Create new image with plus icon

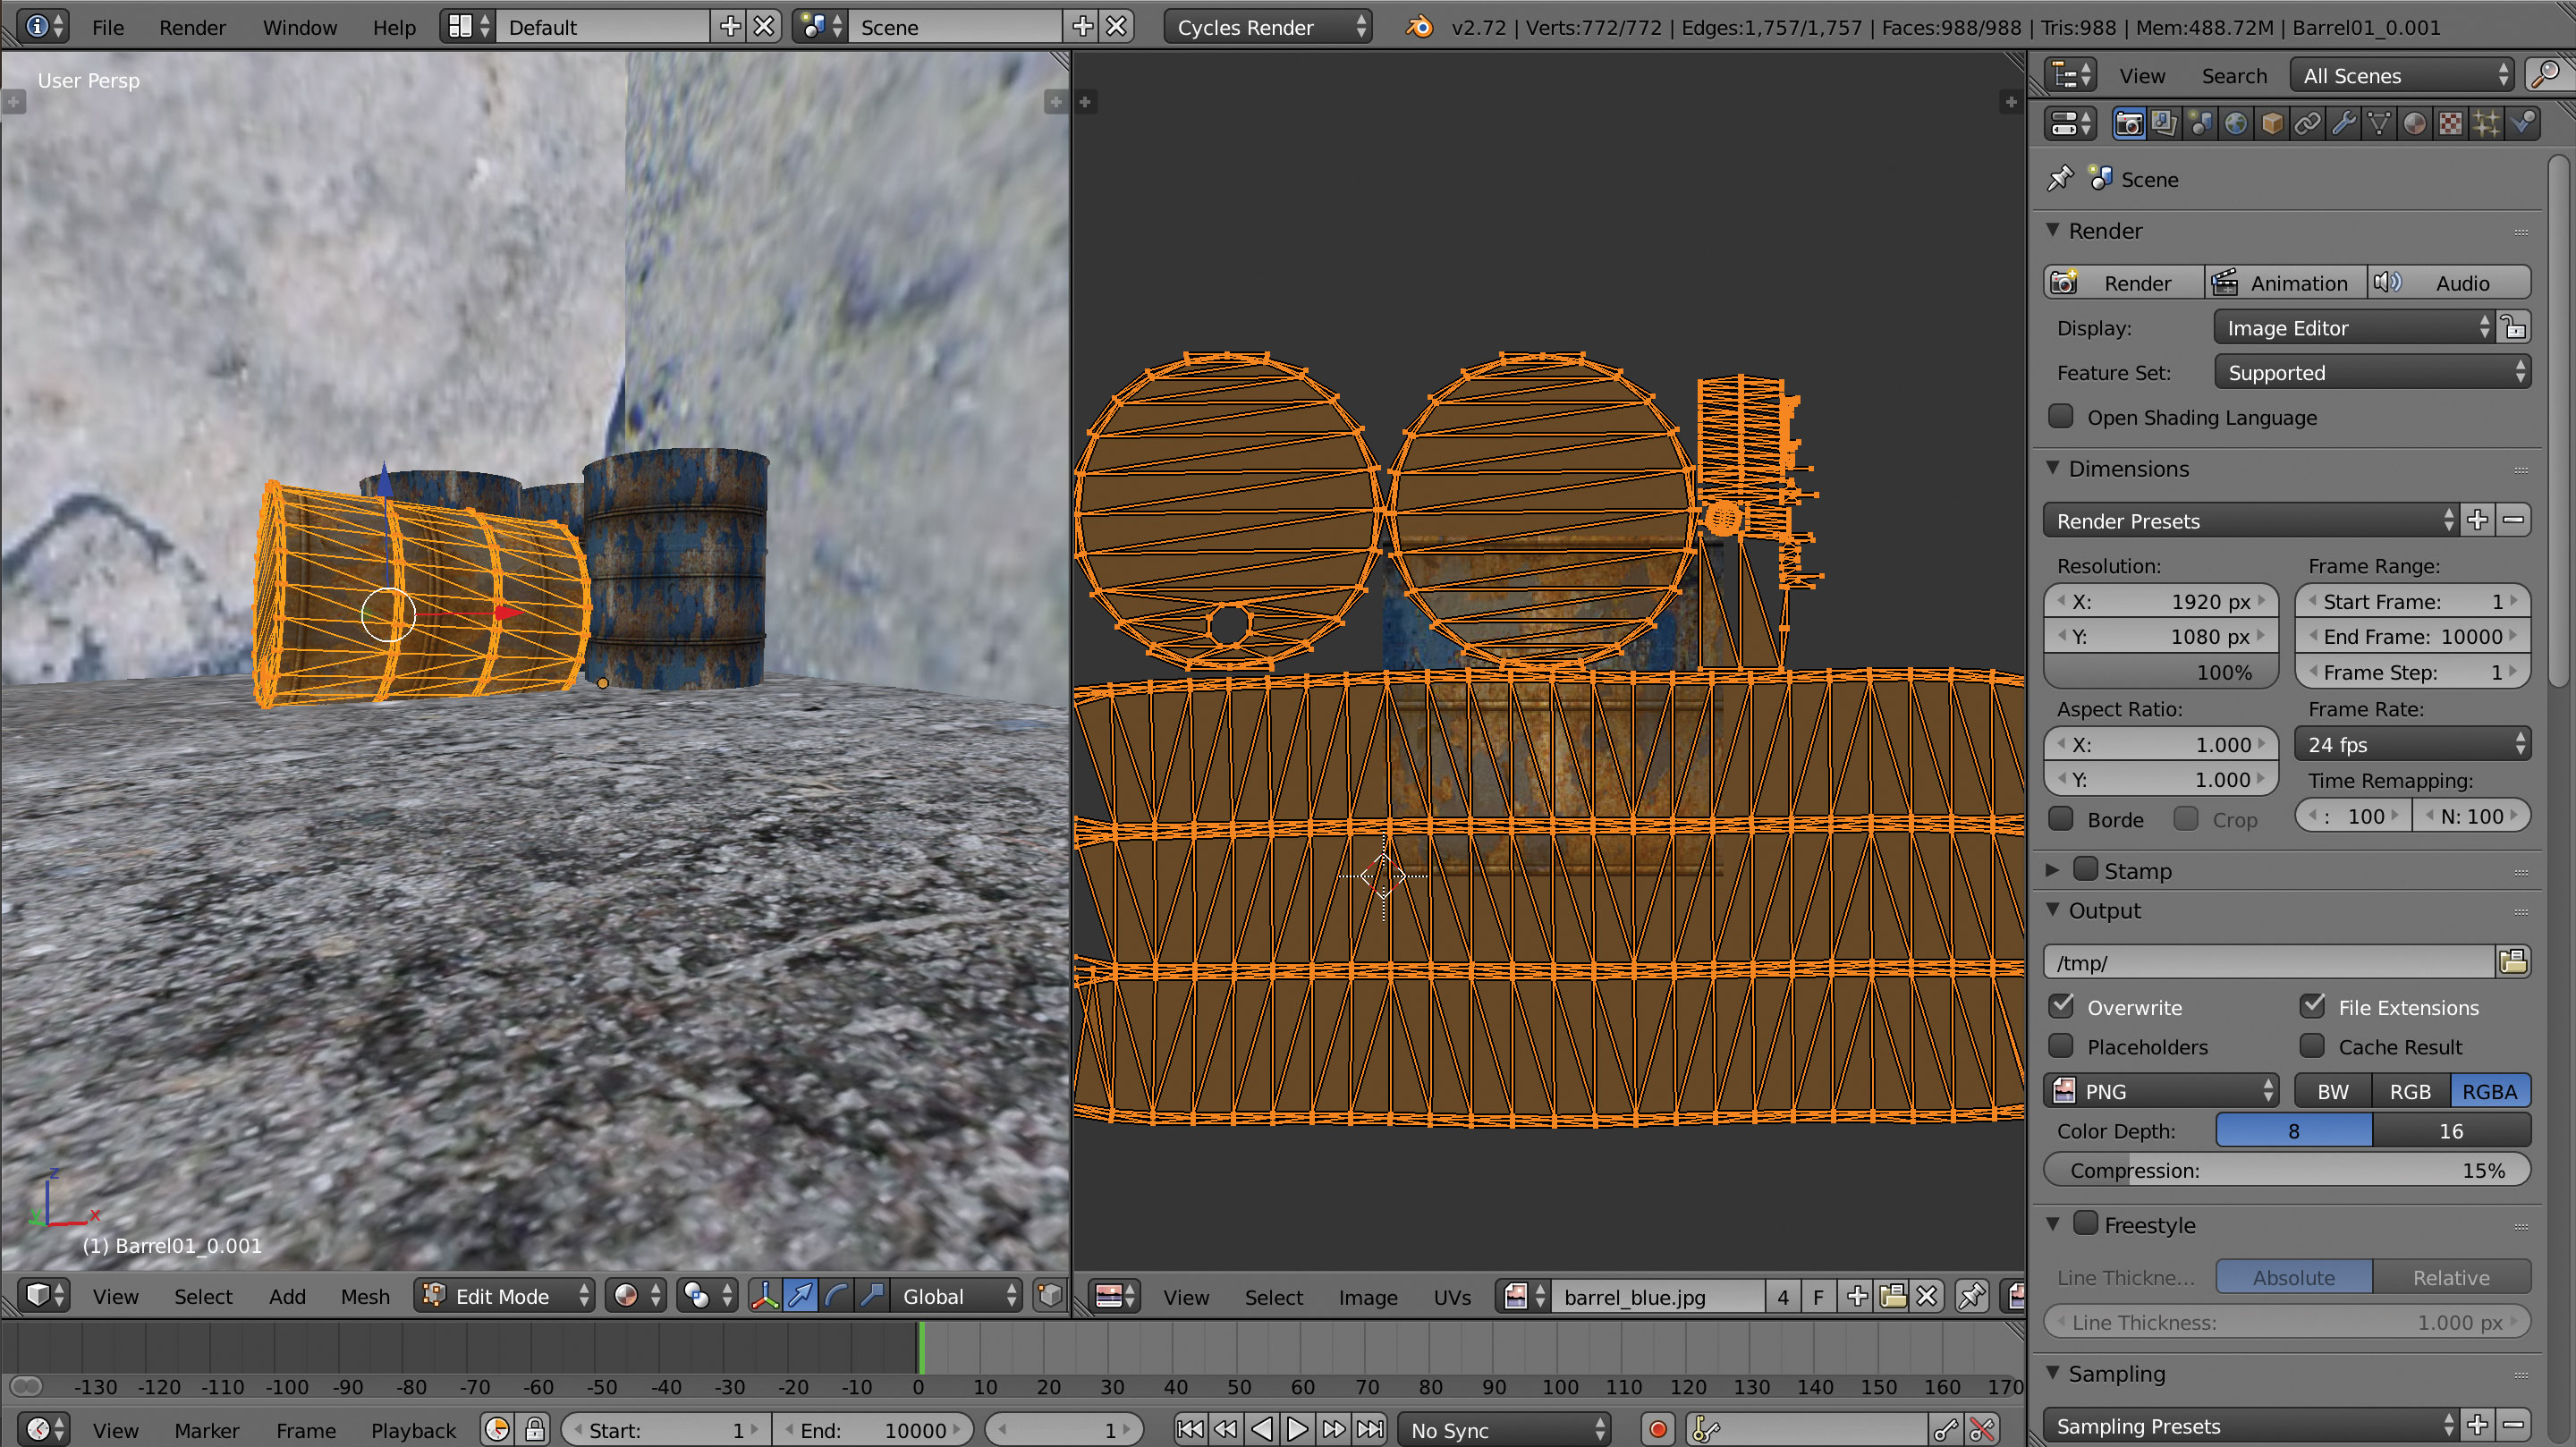pos(1857,1297)
